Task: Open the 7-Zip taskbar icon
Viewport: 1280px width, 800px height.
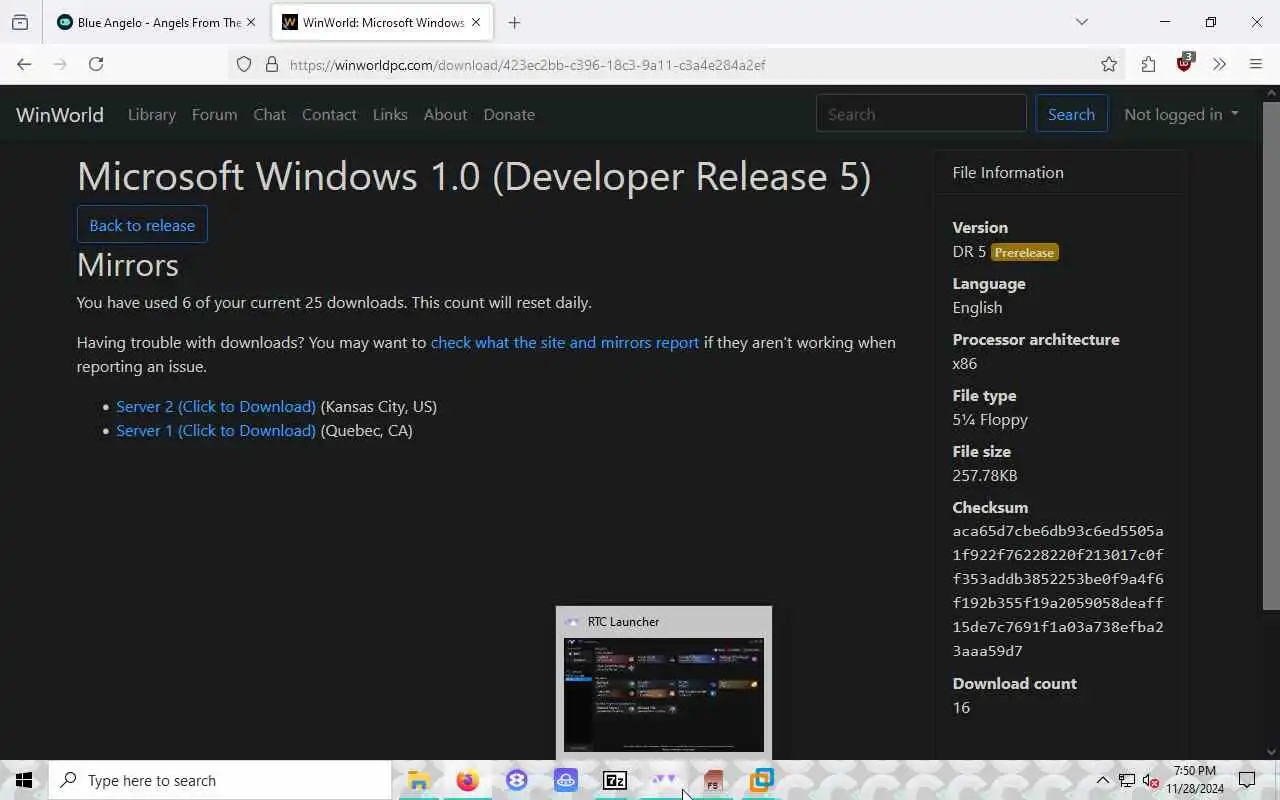Action: (x=614, y=780)
